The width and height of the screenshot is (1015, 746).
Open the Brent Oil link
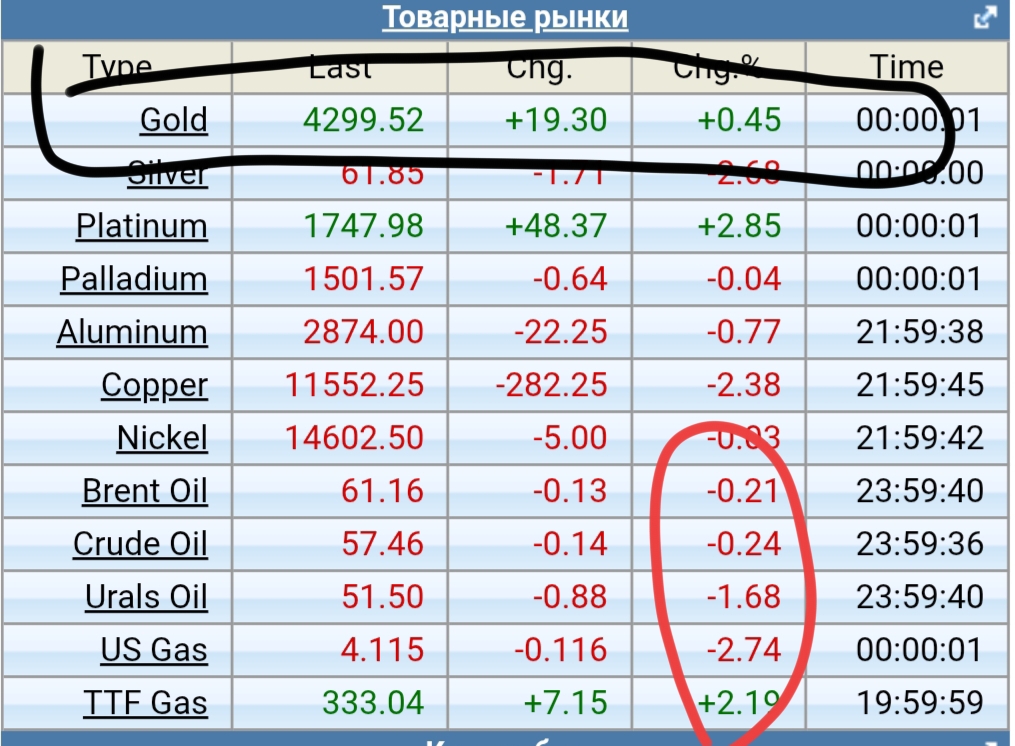pos(145,491)
